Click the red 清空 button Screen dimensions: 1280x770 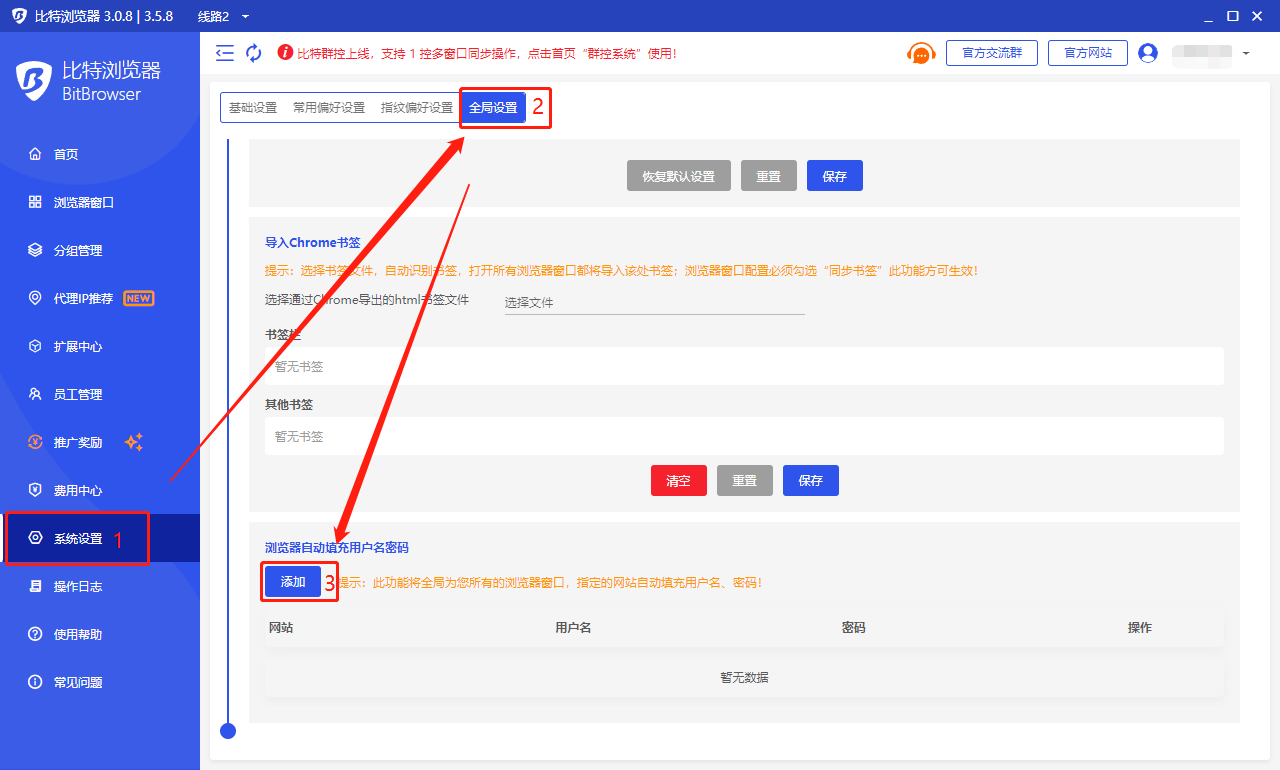[678, 481]
